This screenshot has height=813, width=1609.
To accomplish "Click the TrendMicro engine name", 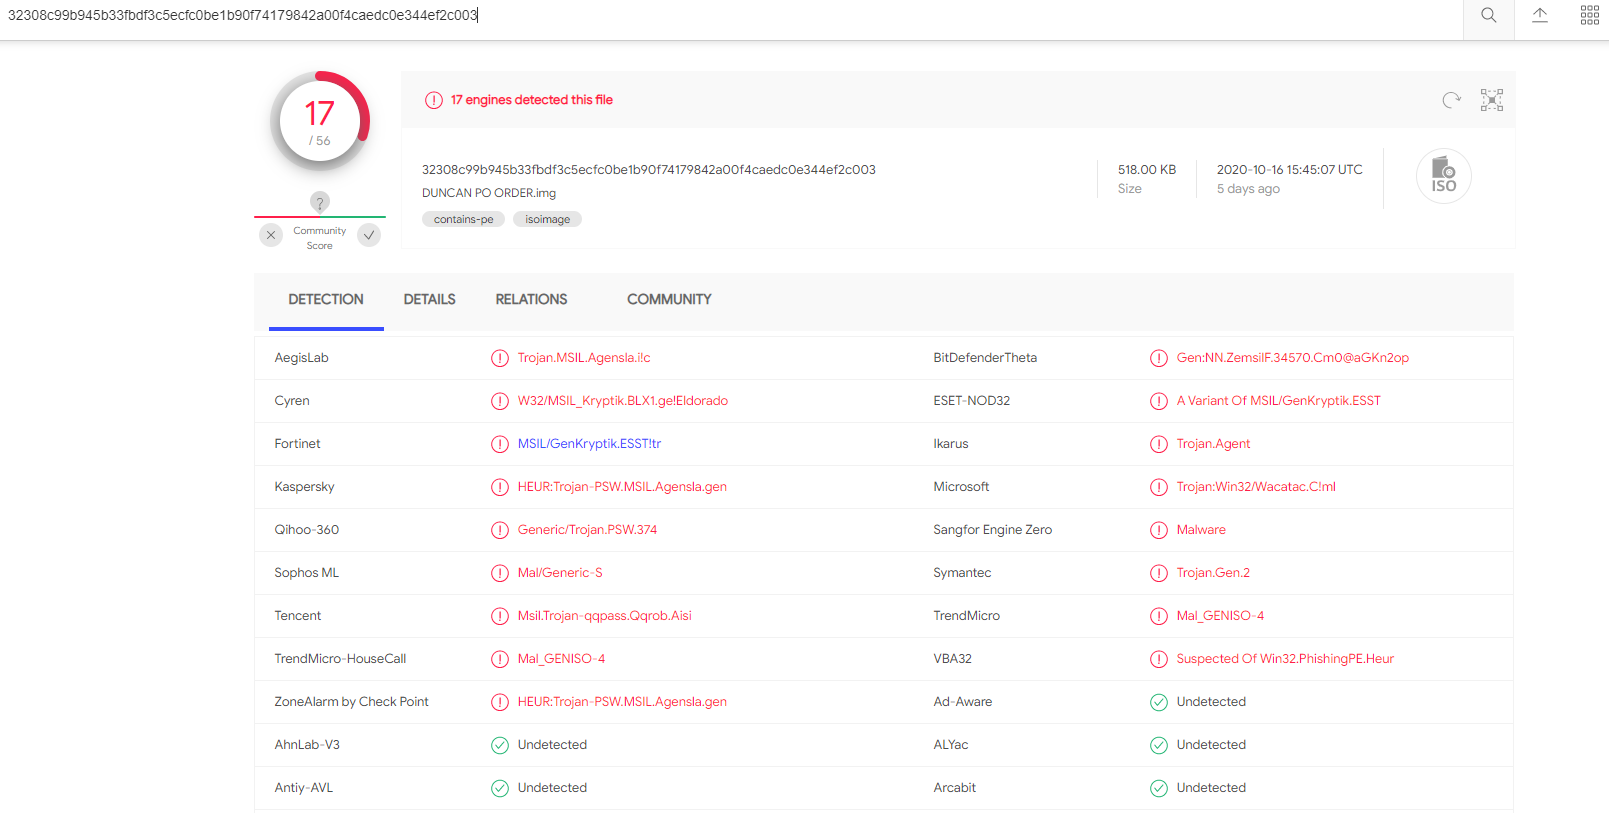I will tap(966, 616).
